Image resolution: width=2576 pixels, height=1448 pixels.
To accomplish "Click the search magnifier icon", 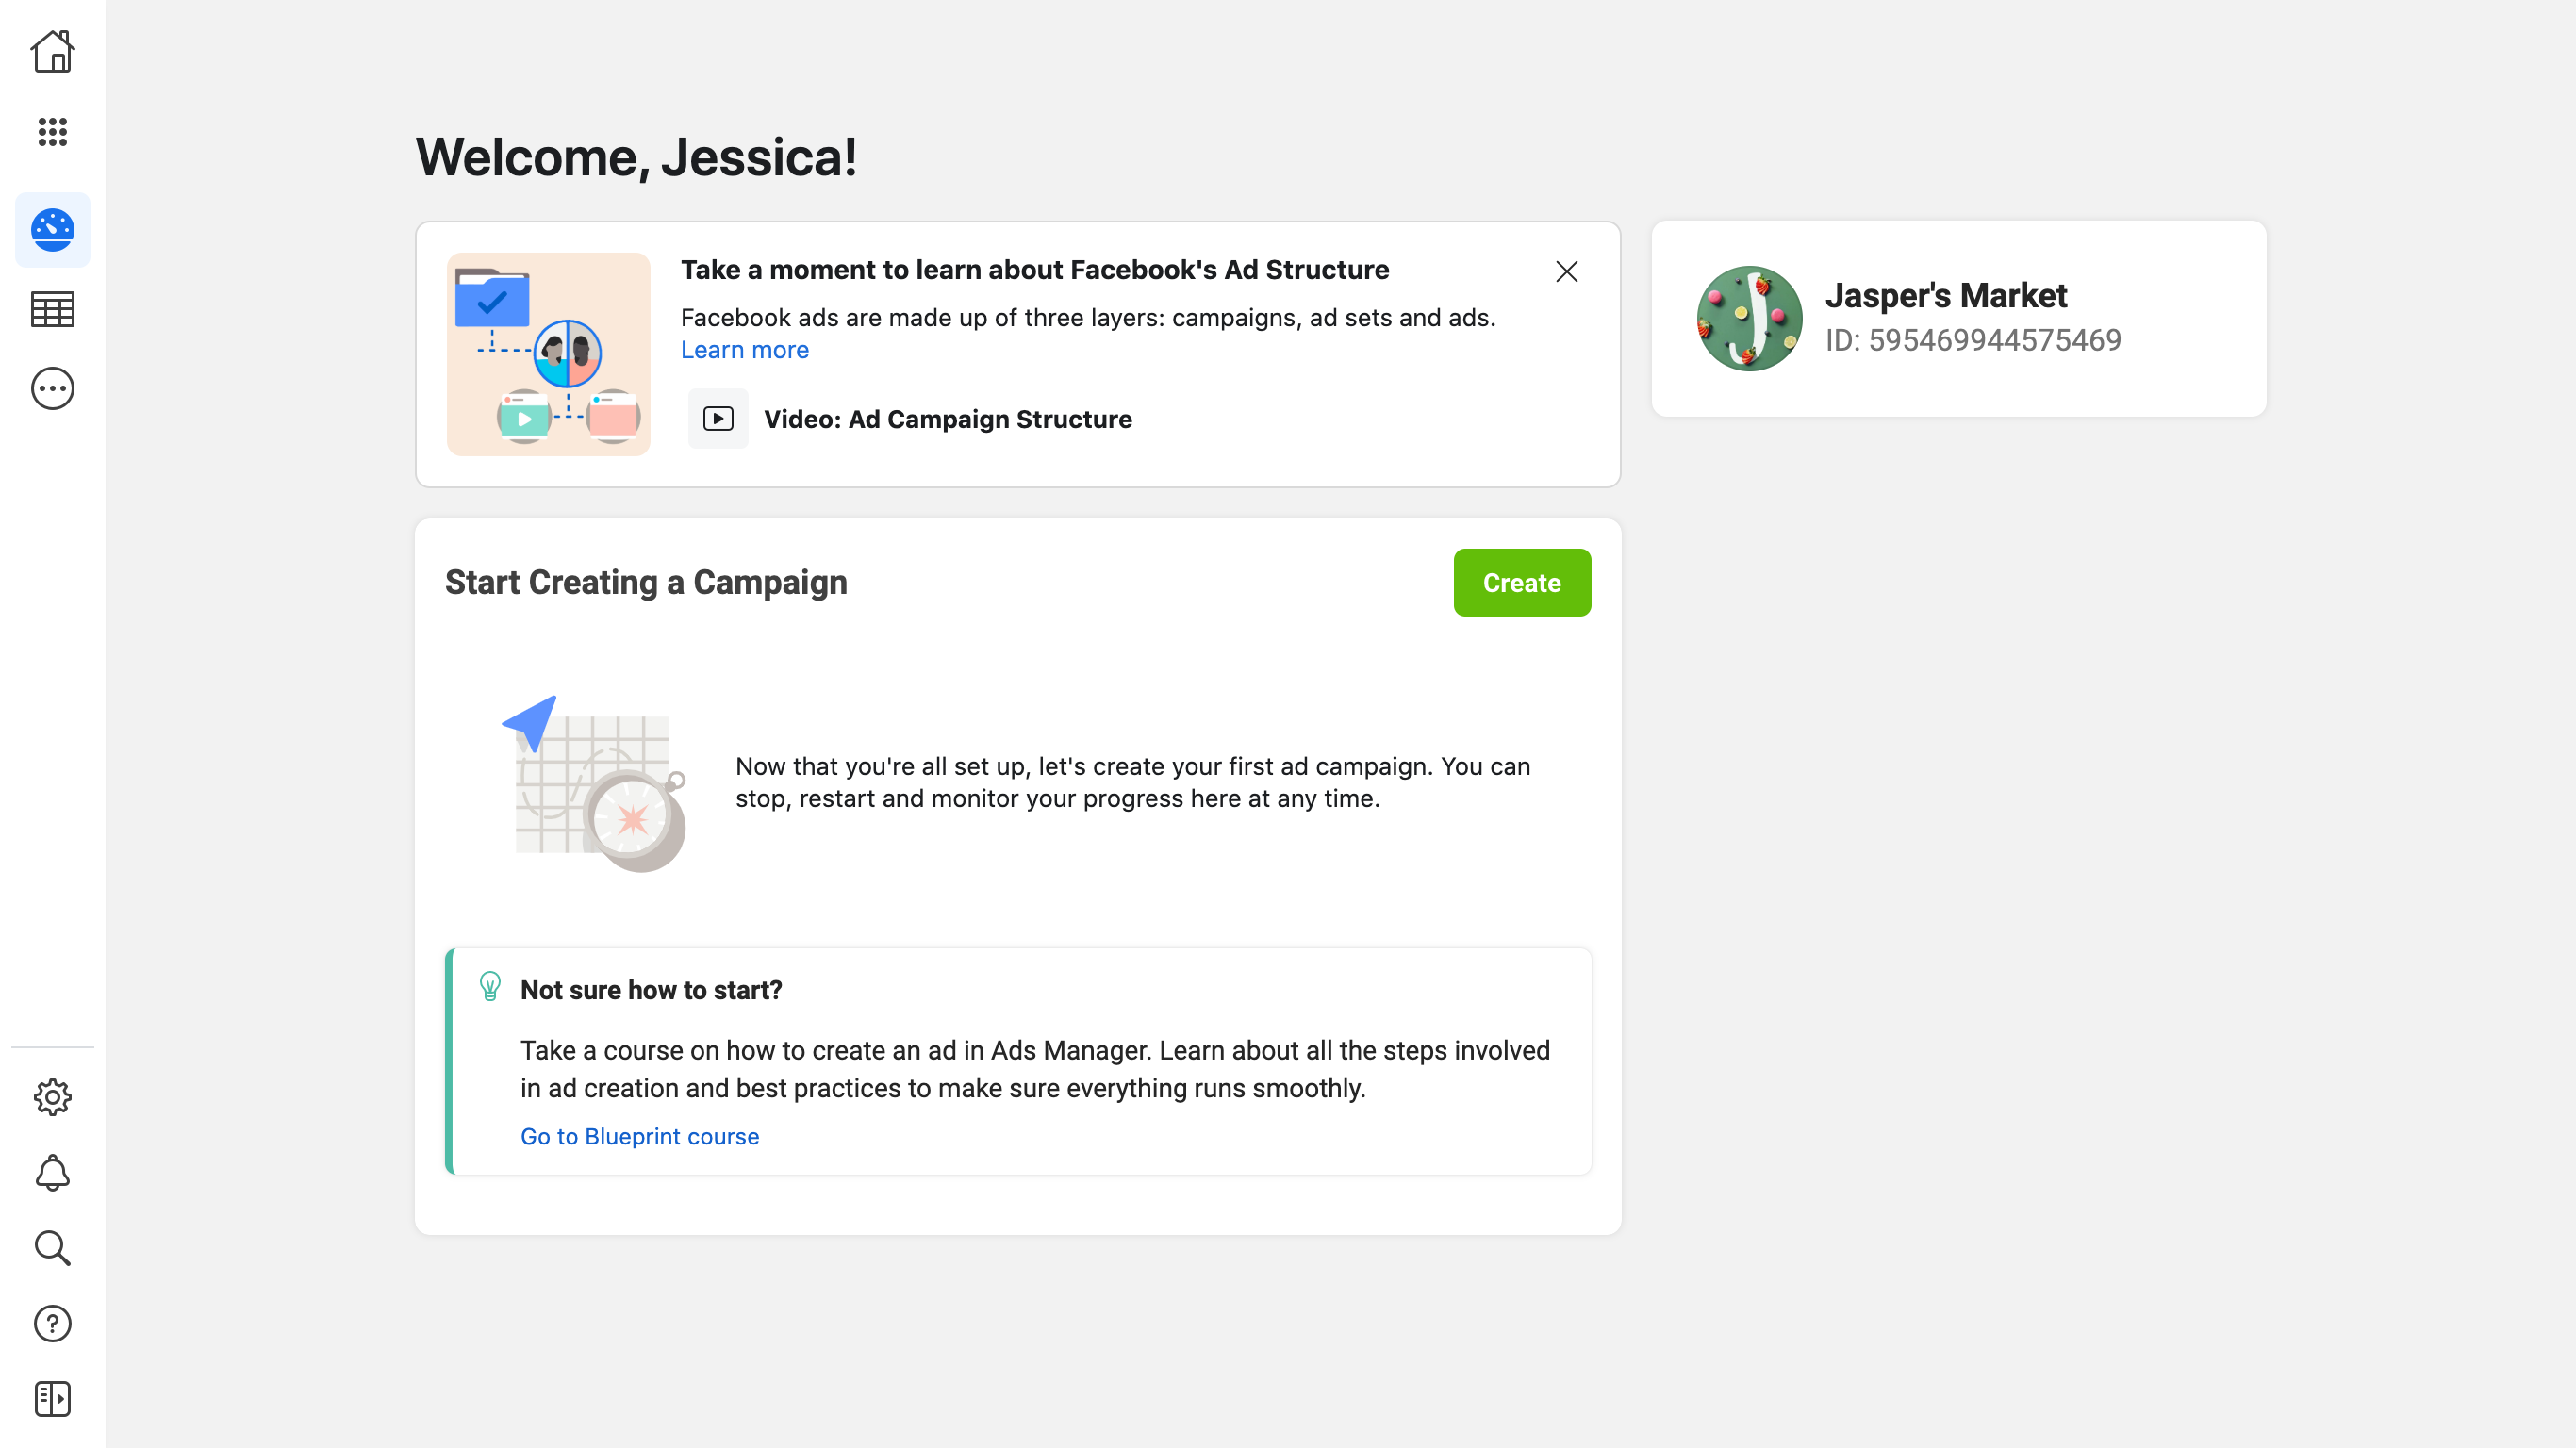I will coord(52,1248).
